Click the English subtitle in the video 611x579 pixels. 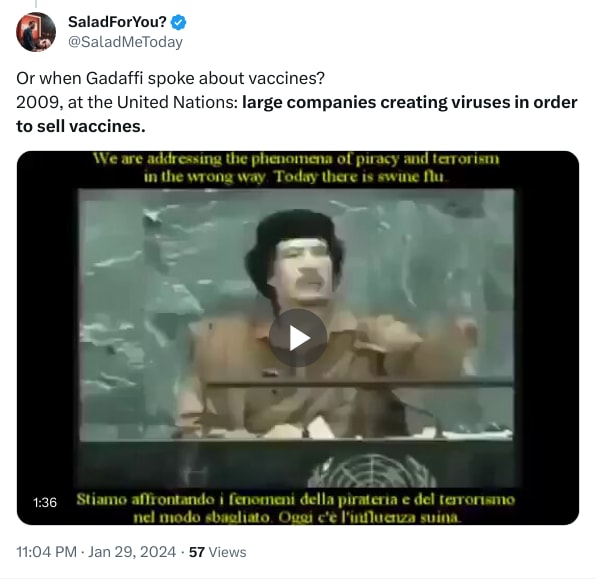pos(296,168)
